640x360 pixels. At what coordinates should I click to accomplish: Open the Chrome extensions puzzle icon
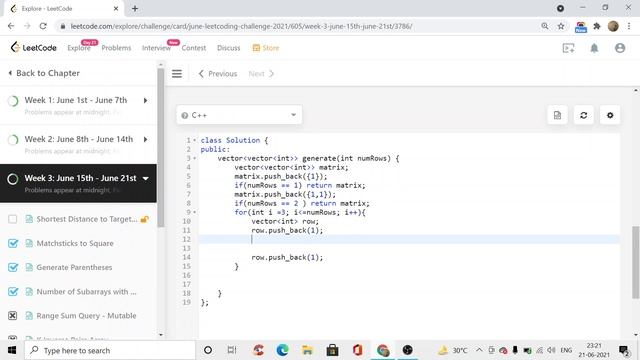pyautogui.click(x=597, y=26)
